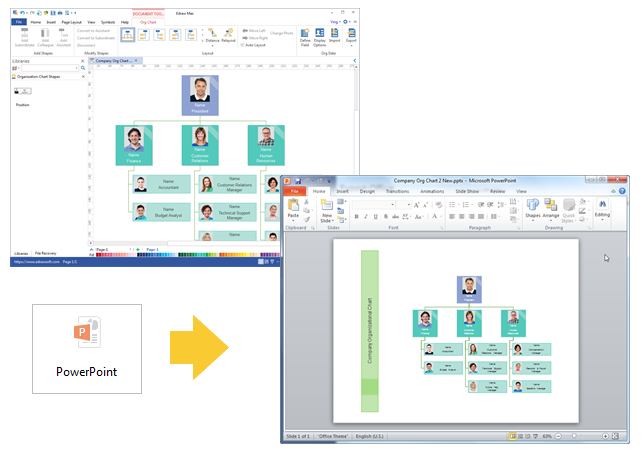This screenshot has width=641, height=453.
Task: Click Normal view icon in PowerPoint status bar
Action: tap(512, 436)
